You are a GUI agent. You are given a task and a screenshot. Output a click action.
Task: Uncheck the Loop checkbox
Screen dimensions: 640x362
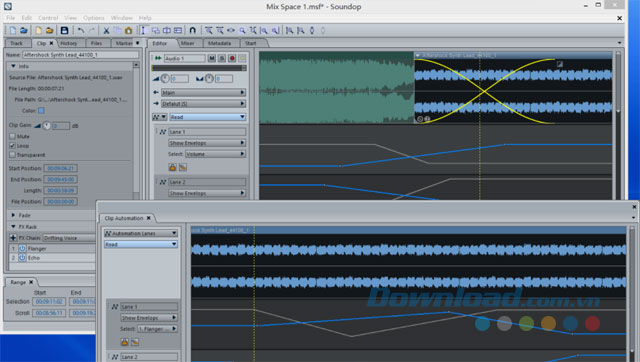point(12,146)
